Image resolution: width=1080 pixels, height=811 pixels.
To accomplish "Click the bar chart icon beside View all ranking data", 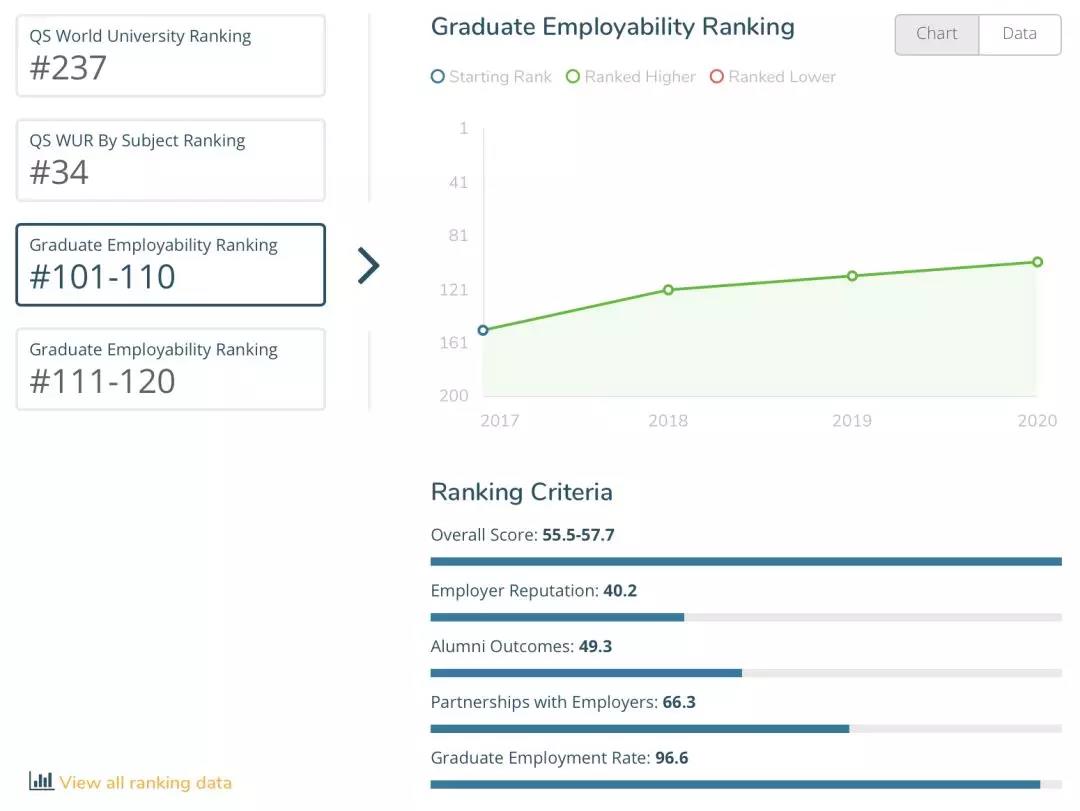I will coord(41,781).
